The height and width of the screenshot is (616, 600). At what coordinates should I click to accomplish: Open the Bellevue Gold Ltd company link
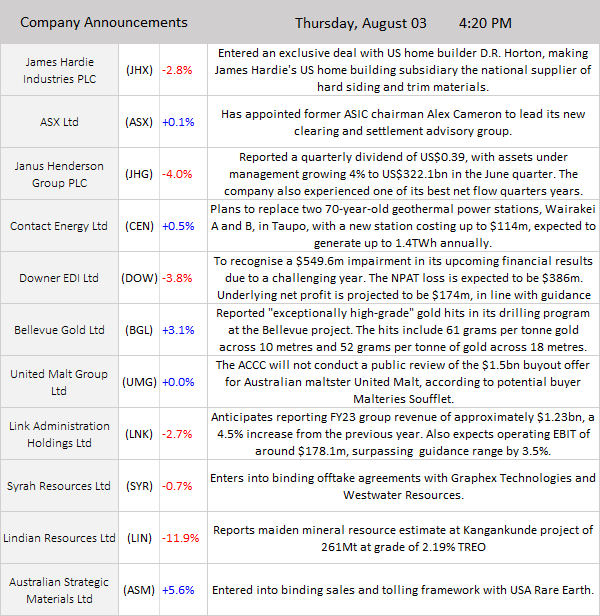[59, 330]
